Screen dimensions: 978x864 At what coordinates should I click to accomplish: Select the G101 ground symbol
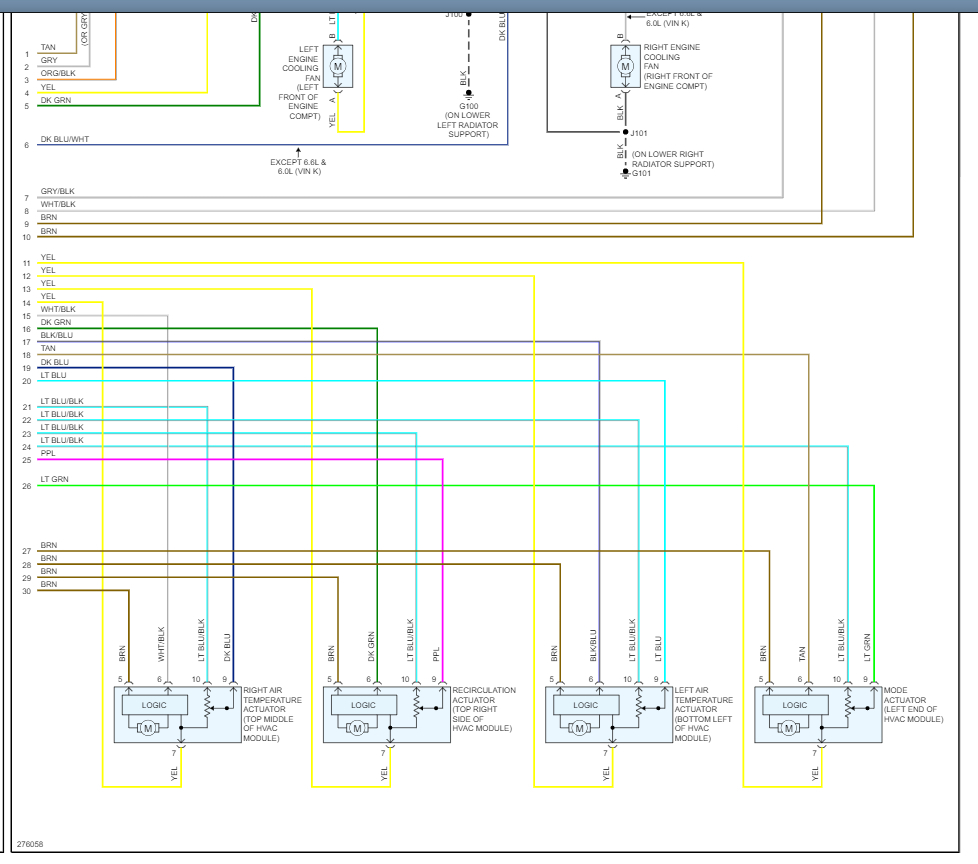click(x=626, y=173)
